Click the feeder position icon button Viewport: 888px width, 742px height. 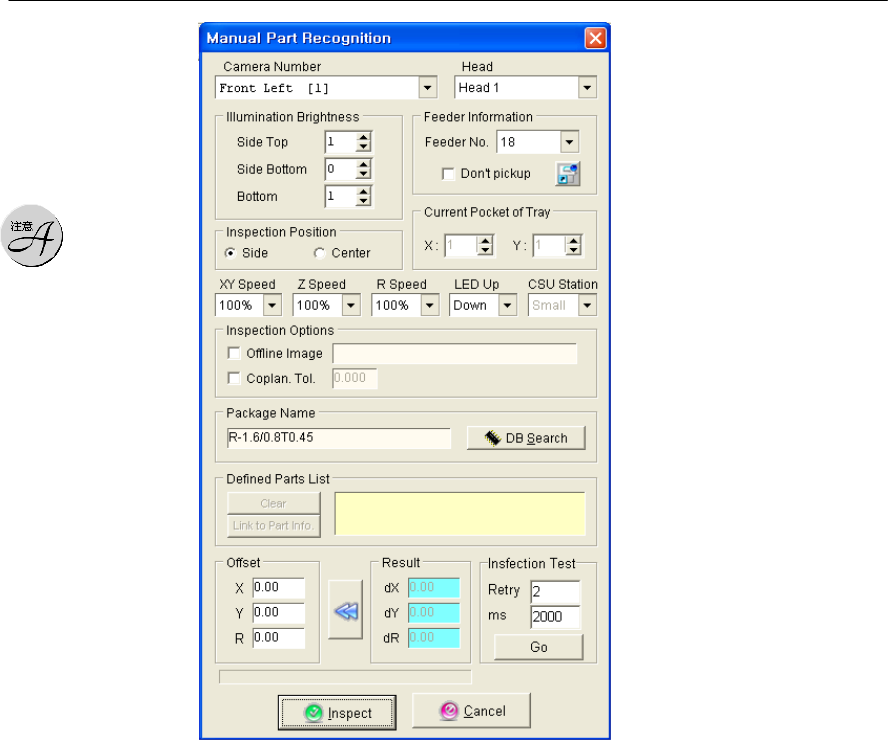[568, 174]
